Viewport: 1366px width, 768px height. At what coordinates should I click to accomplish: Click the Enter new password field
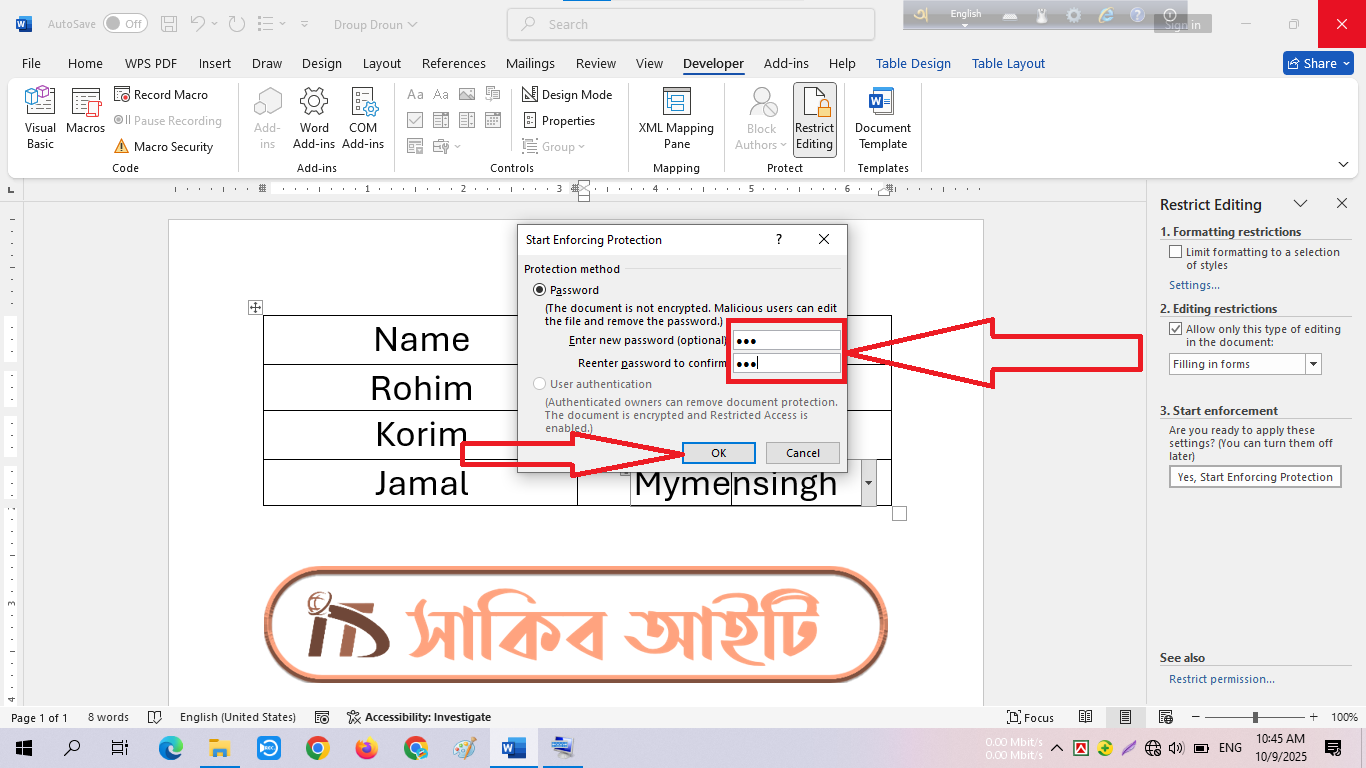click(x=786, y=340)
